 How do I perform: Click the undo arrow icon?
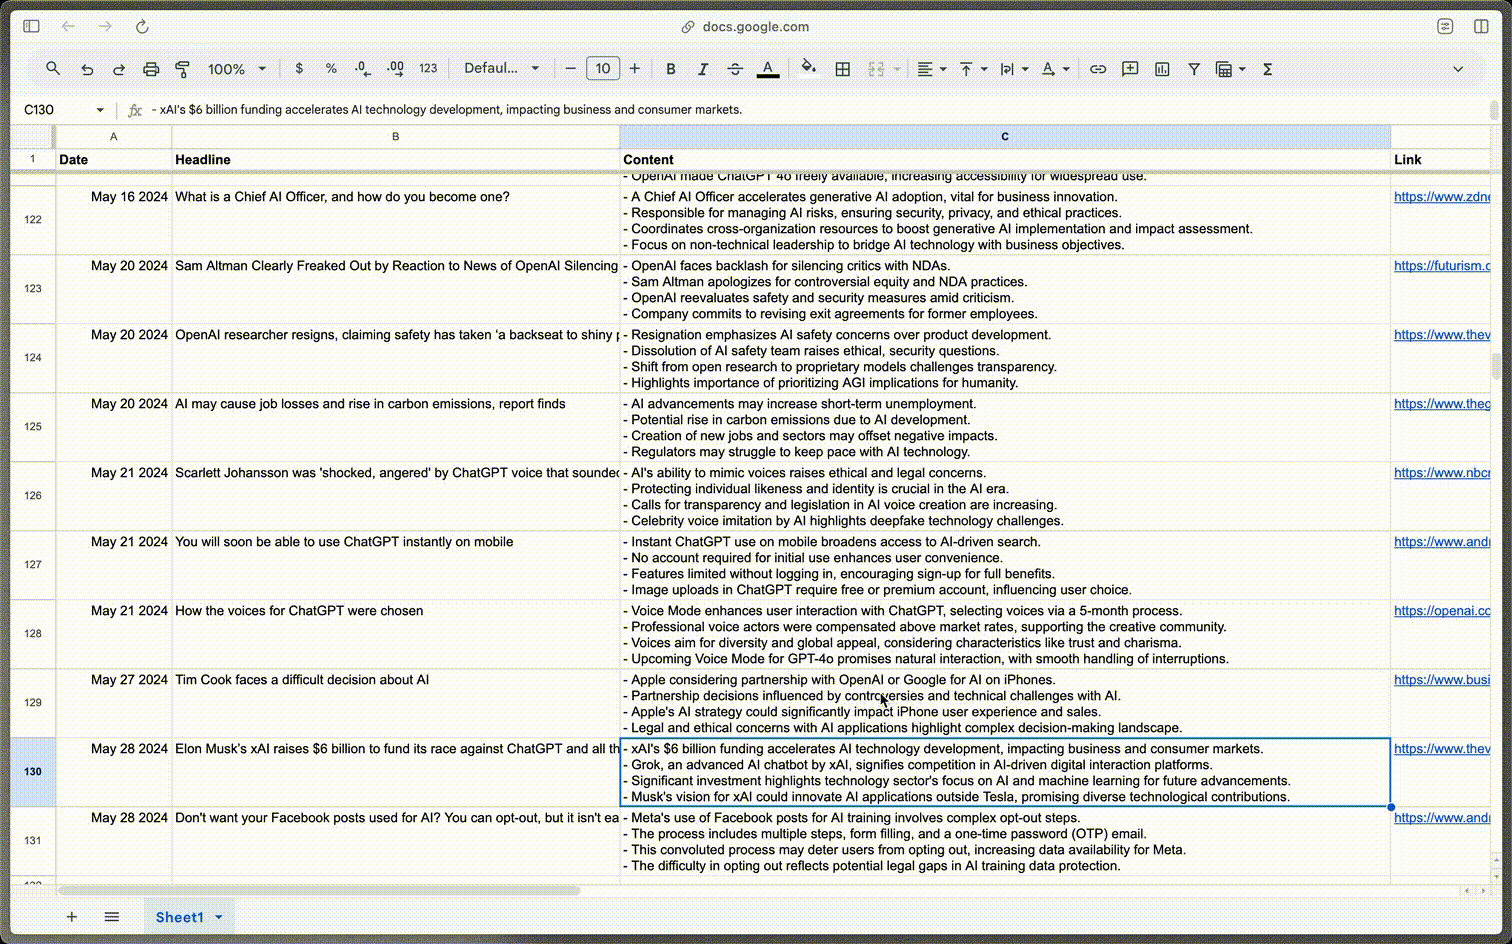point(87,69)
